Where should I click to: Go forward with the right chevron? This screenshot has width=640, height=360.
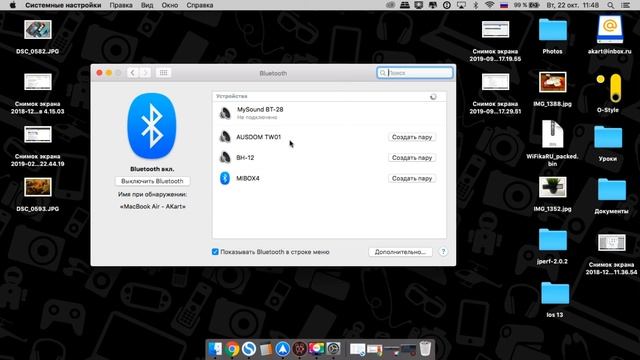click(x=144, y=73)
